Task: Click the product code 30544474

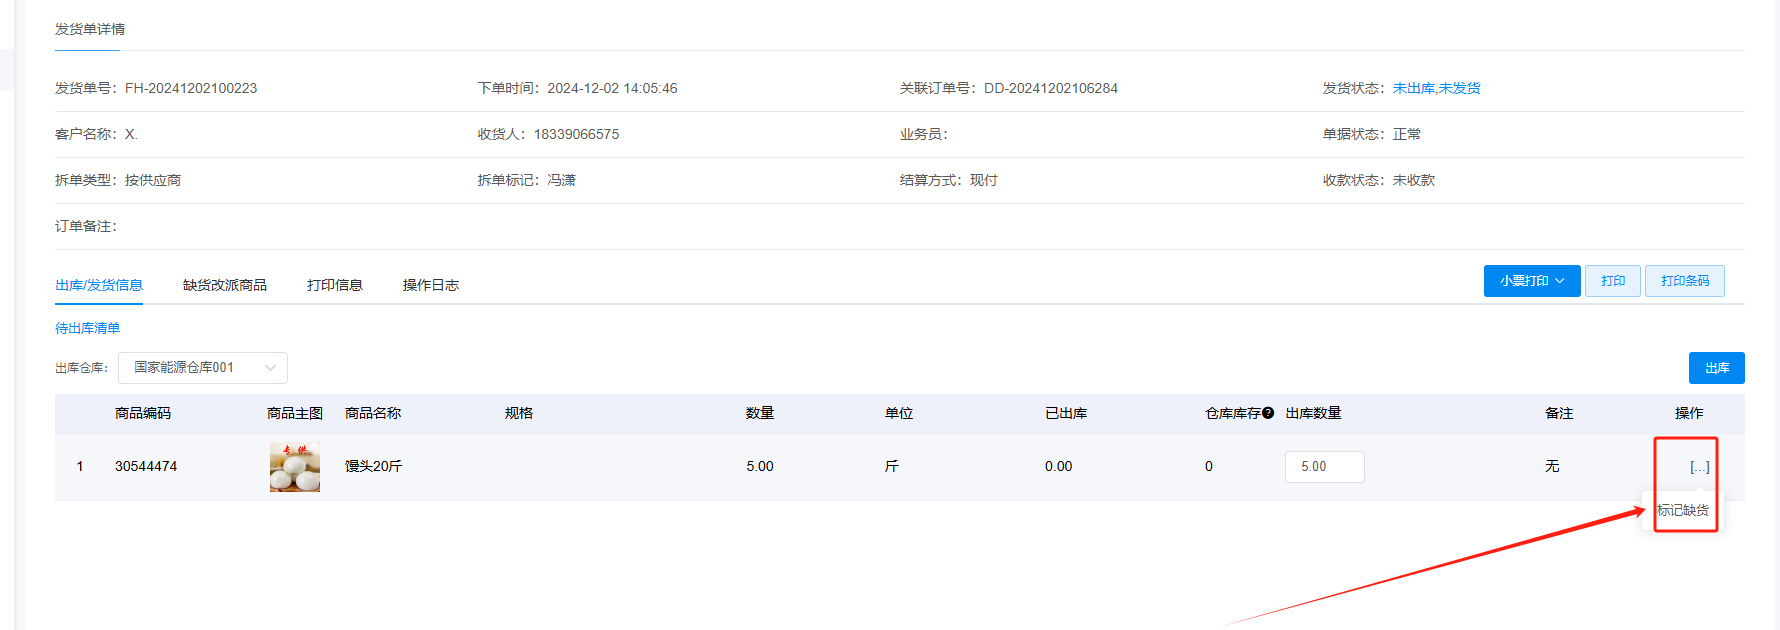Action: click(146, 467)
